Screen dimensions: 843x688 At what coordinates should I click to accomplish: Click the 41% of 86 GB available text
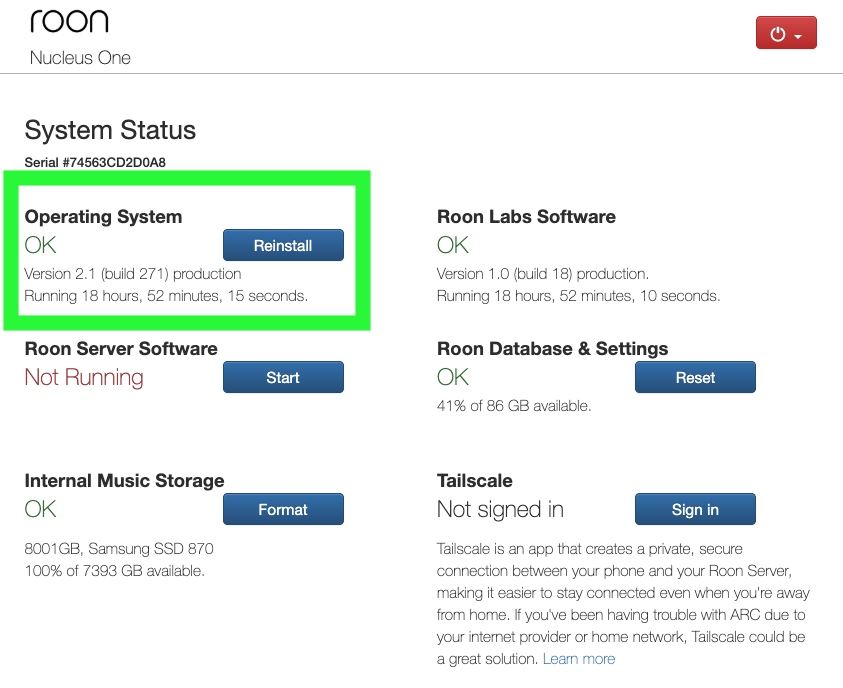click(514, 406)
